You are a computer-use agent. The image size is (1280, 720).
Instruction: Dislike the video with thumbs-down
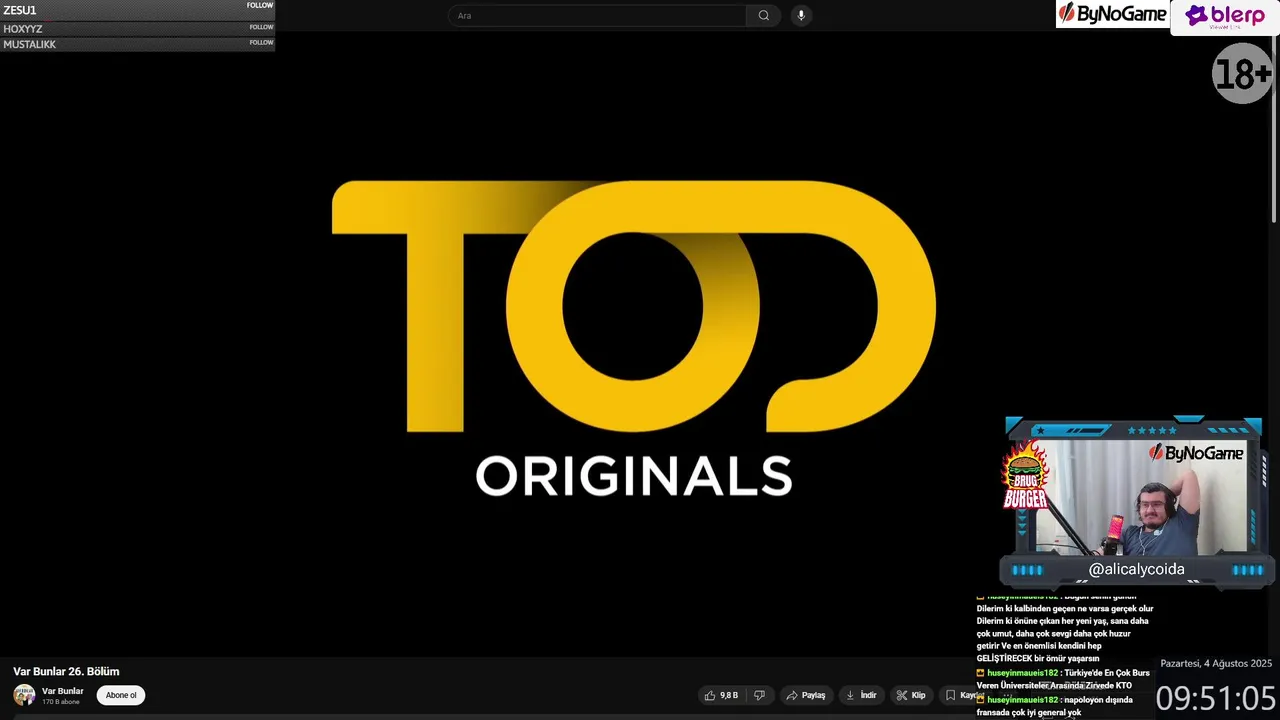(x=759, y=695)
